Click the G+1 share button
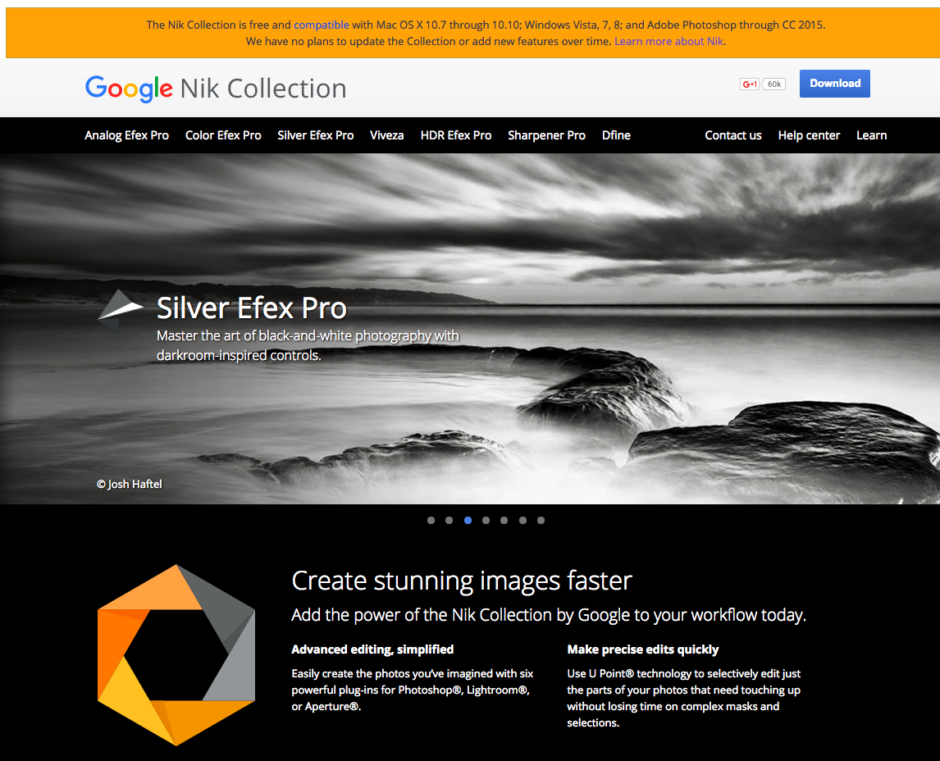This screenshot has width=940, height=761. click(x=749, y=84)
